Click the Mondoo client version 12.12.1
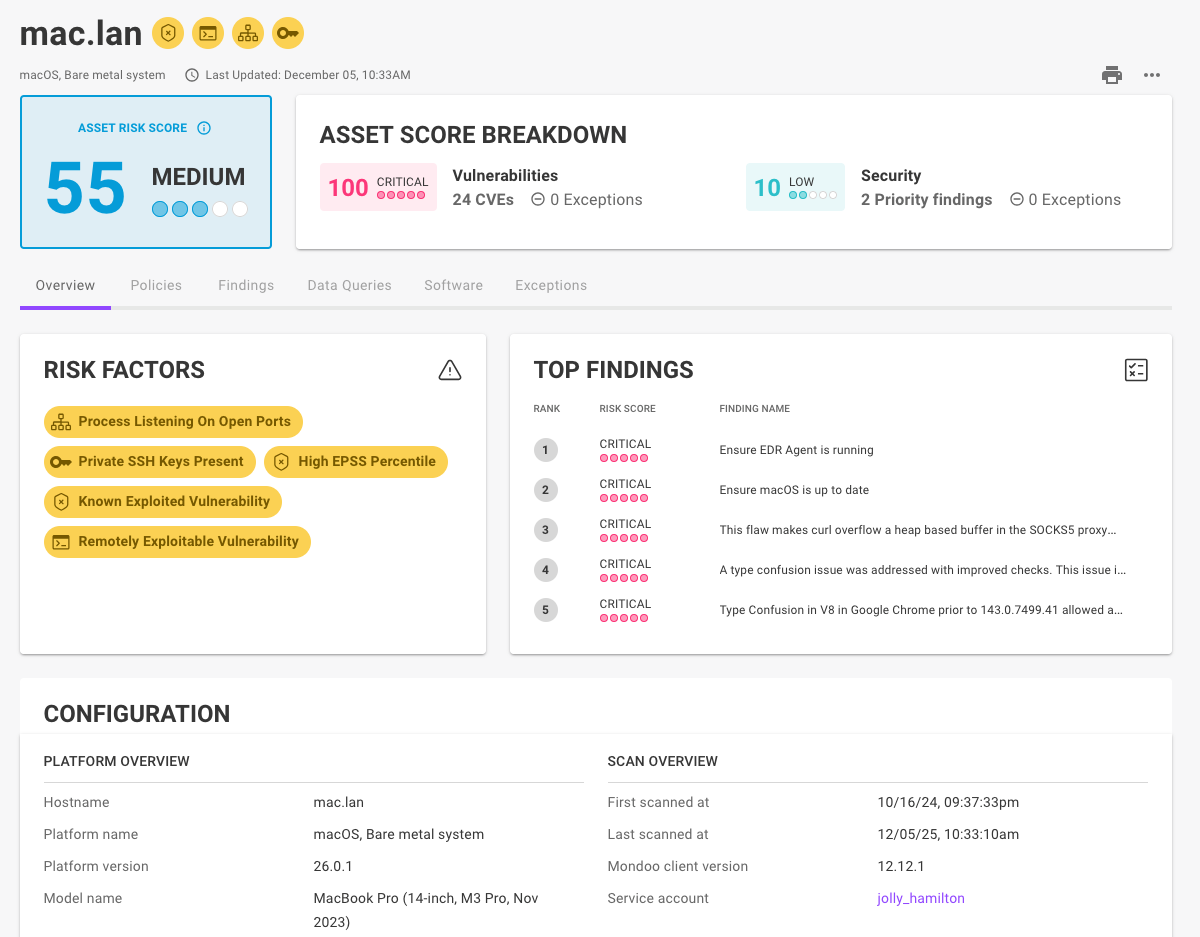The width and height of the screenshot is (1200, 937). coord(900,866)
